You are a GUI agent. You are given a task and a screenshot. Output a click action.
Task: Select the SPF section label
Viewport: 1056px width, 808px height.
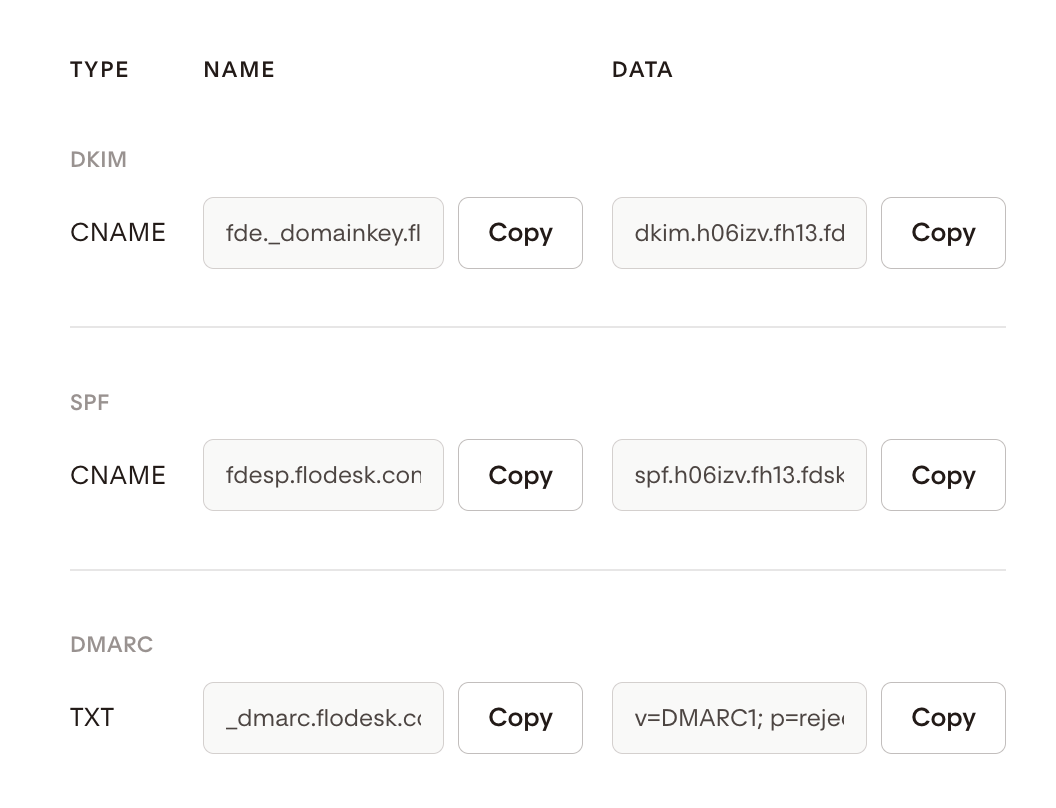pyautogui.click(x=90, y=403)
